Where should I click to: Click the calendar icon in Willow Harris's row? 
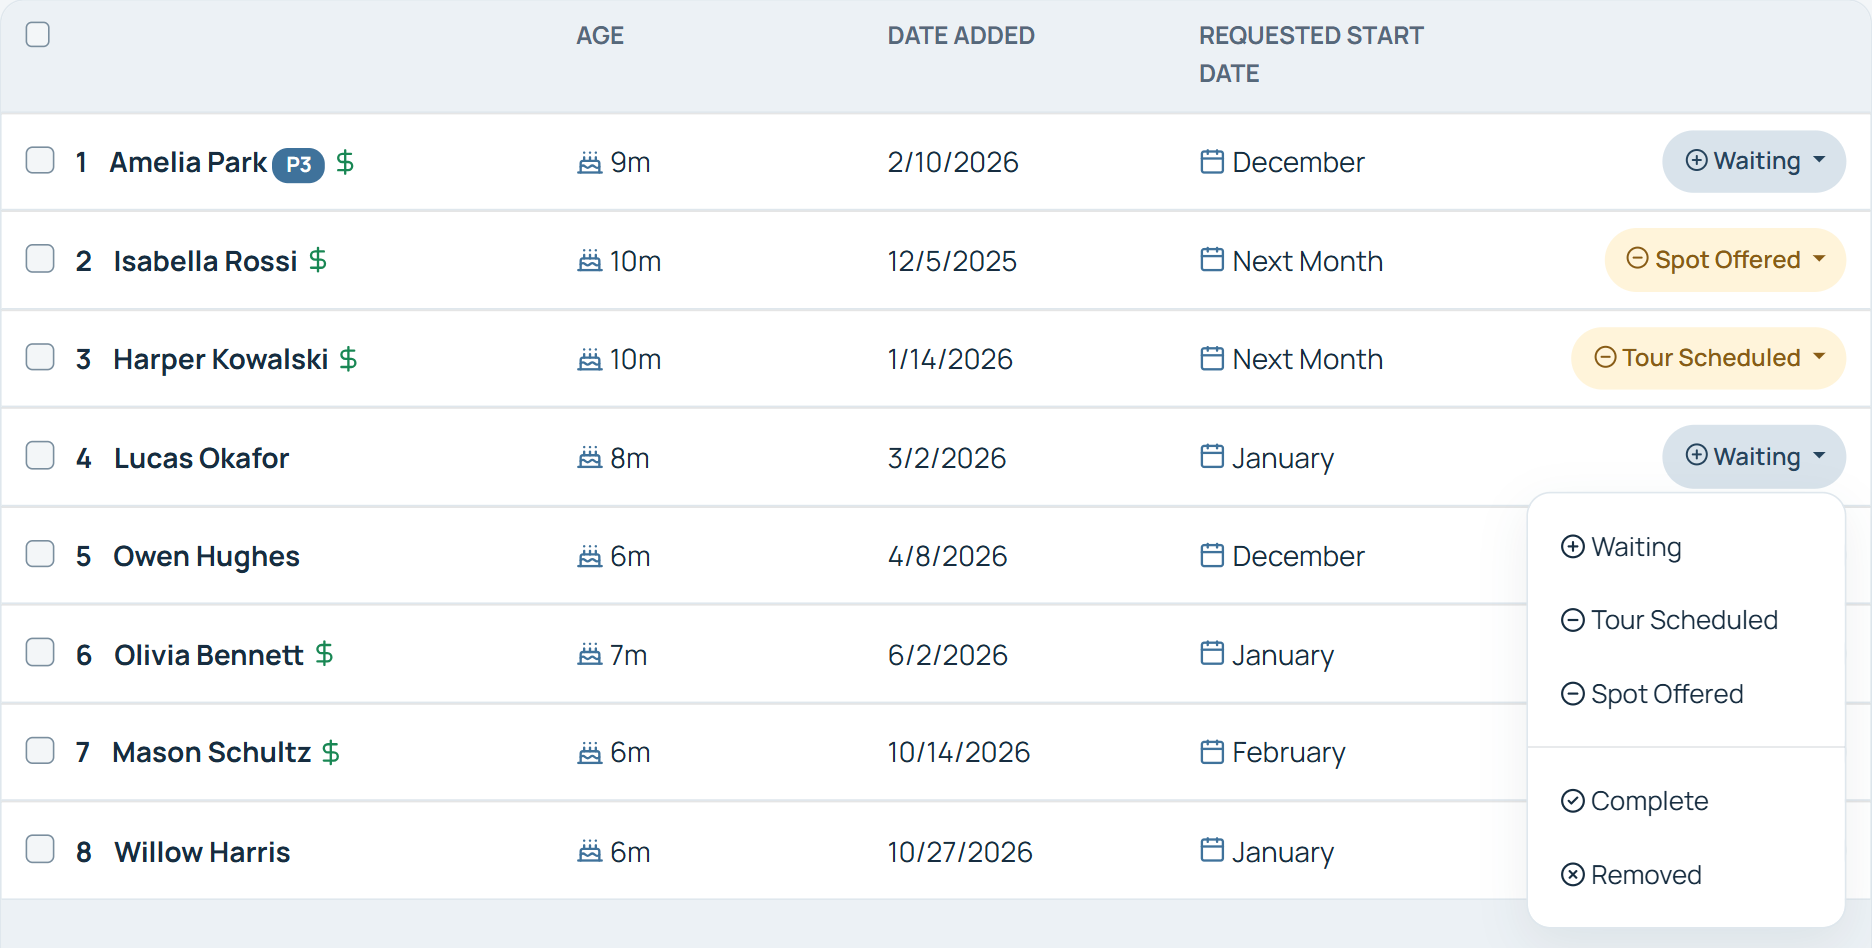point(1212,850)
